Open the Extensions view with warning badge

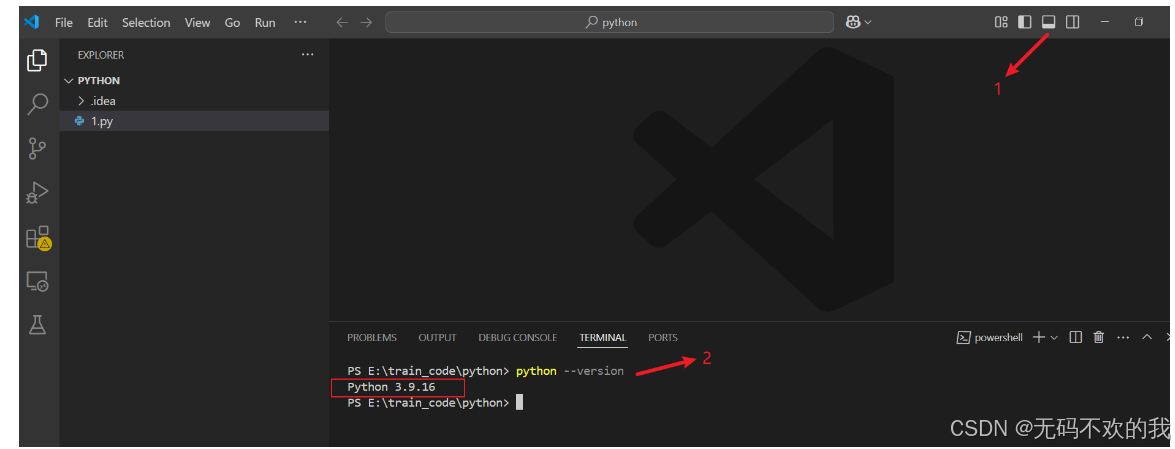tap(37, 238)
